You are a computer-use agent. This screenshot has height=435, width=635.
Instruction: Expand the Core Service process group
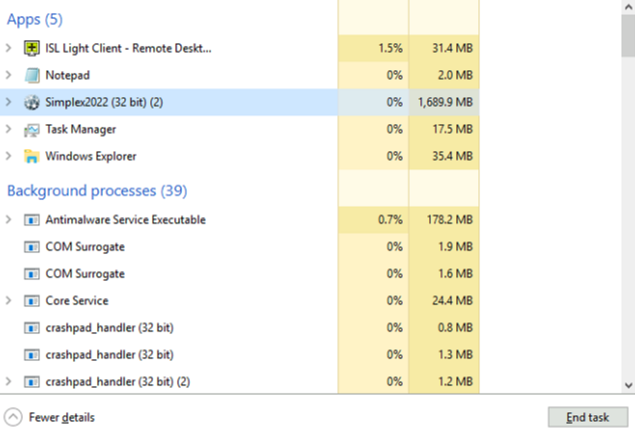[x=9, y=301]
